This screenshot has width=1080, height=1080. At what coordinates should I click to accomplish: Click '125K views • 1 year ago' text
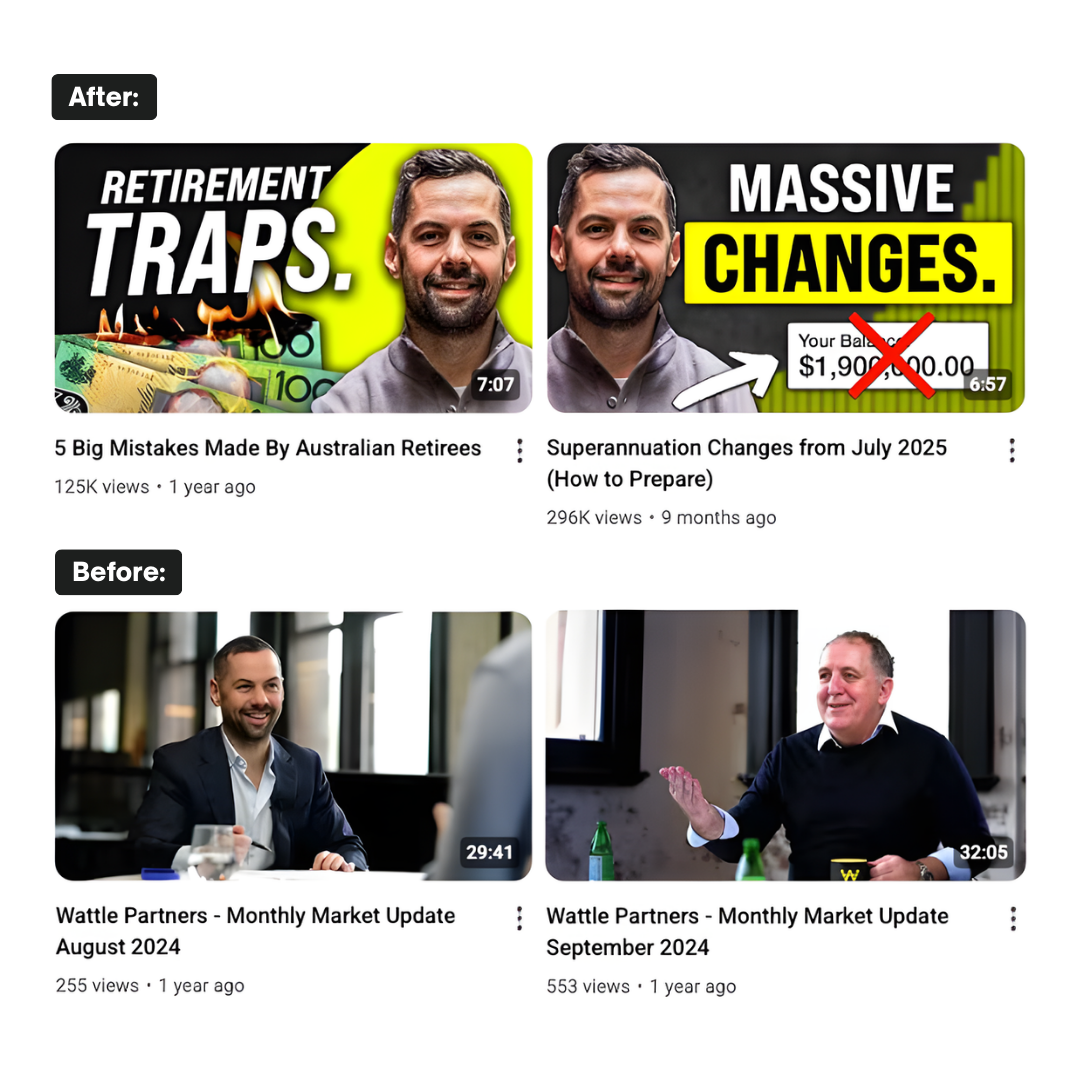155,487
